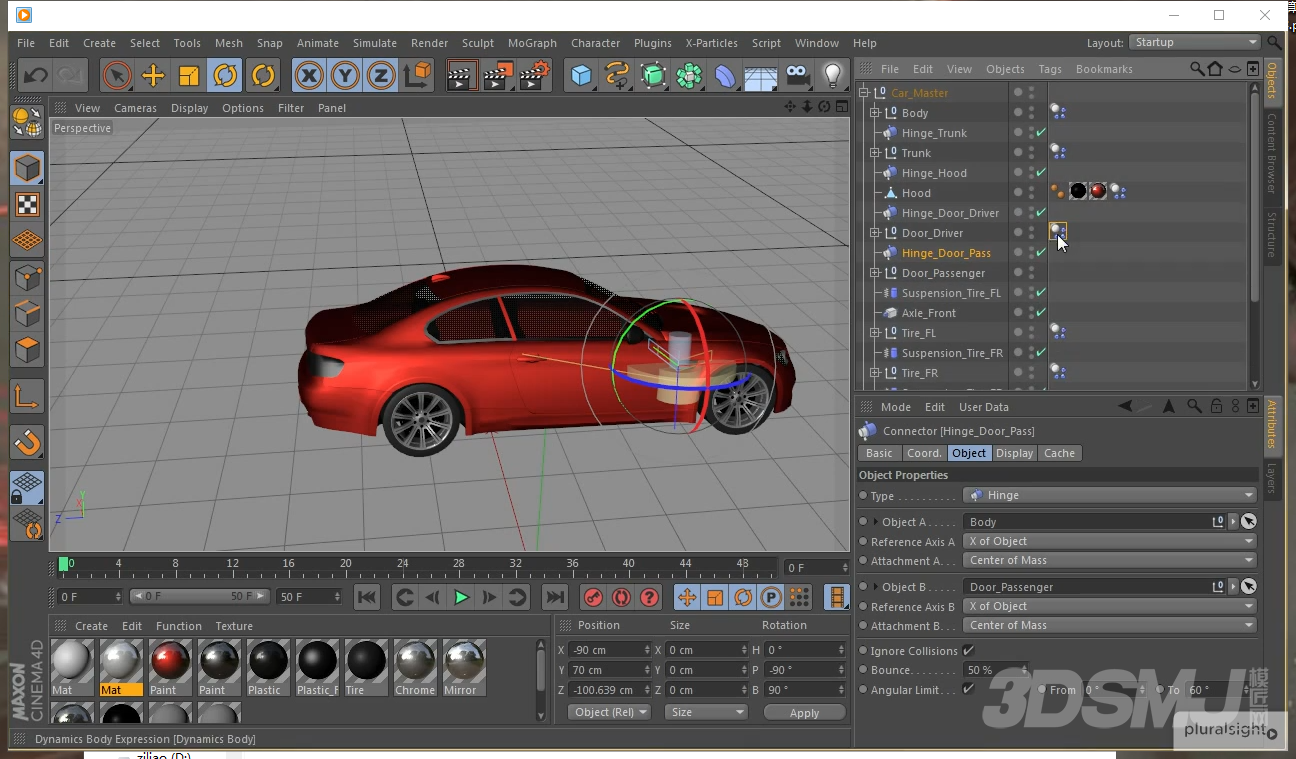
Task: Switch to Model mode cube icon
Action: coord(27,168)
